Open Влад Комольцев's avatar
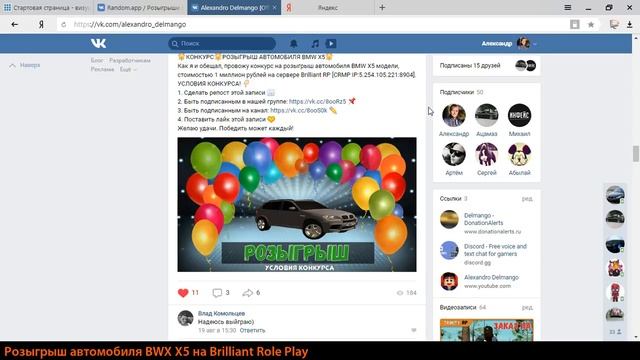 [x=185, y=318]
